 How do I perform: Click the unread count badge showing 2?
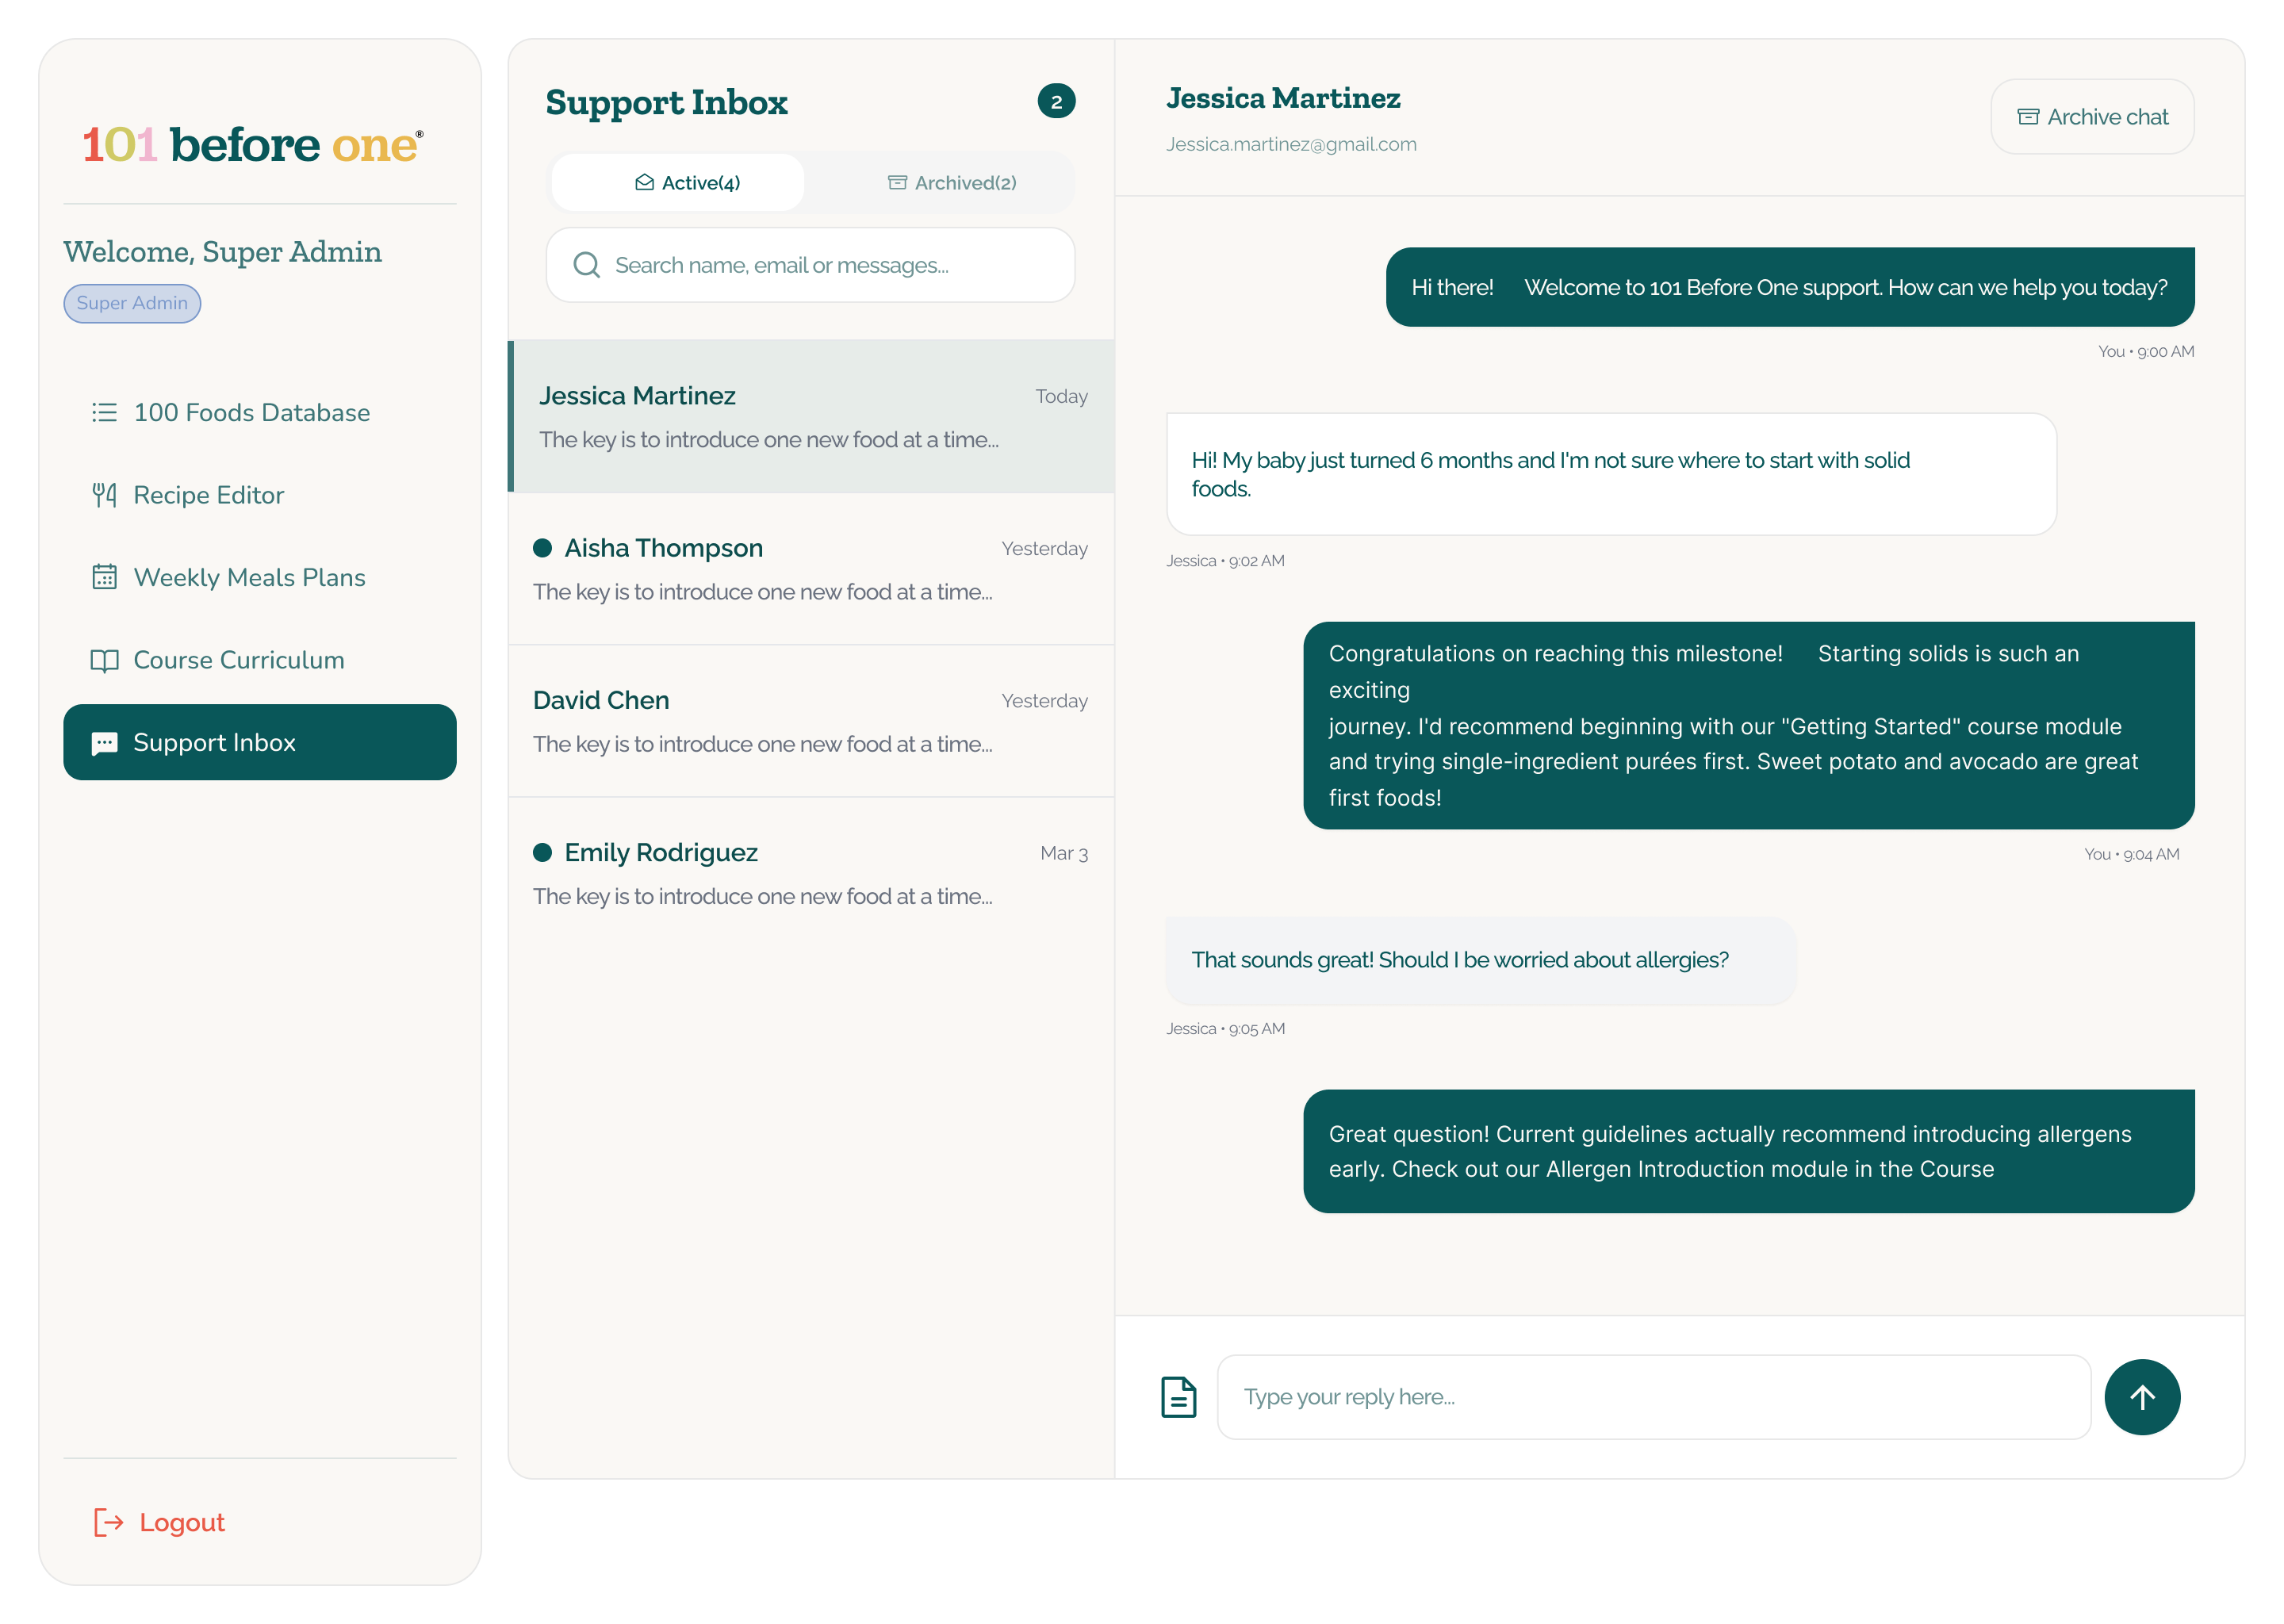1056,101
